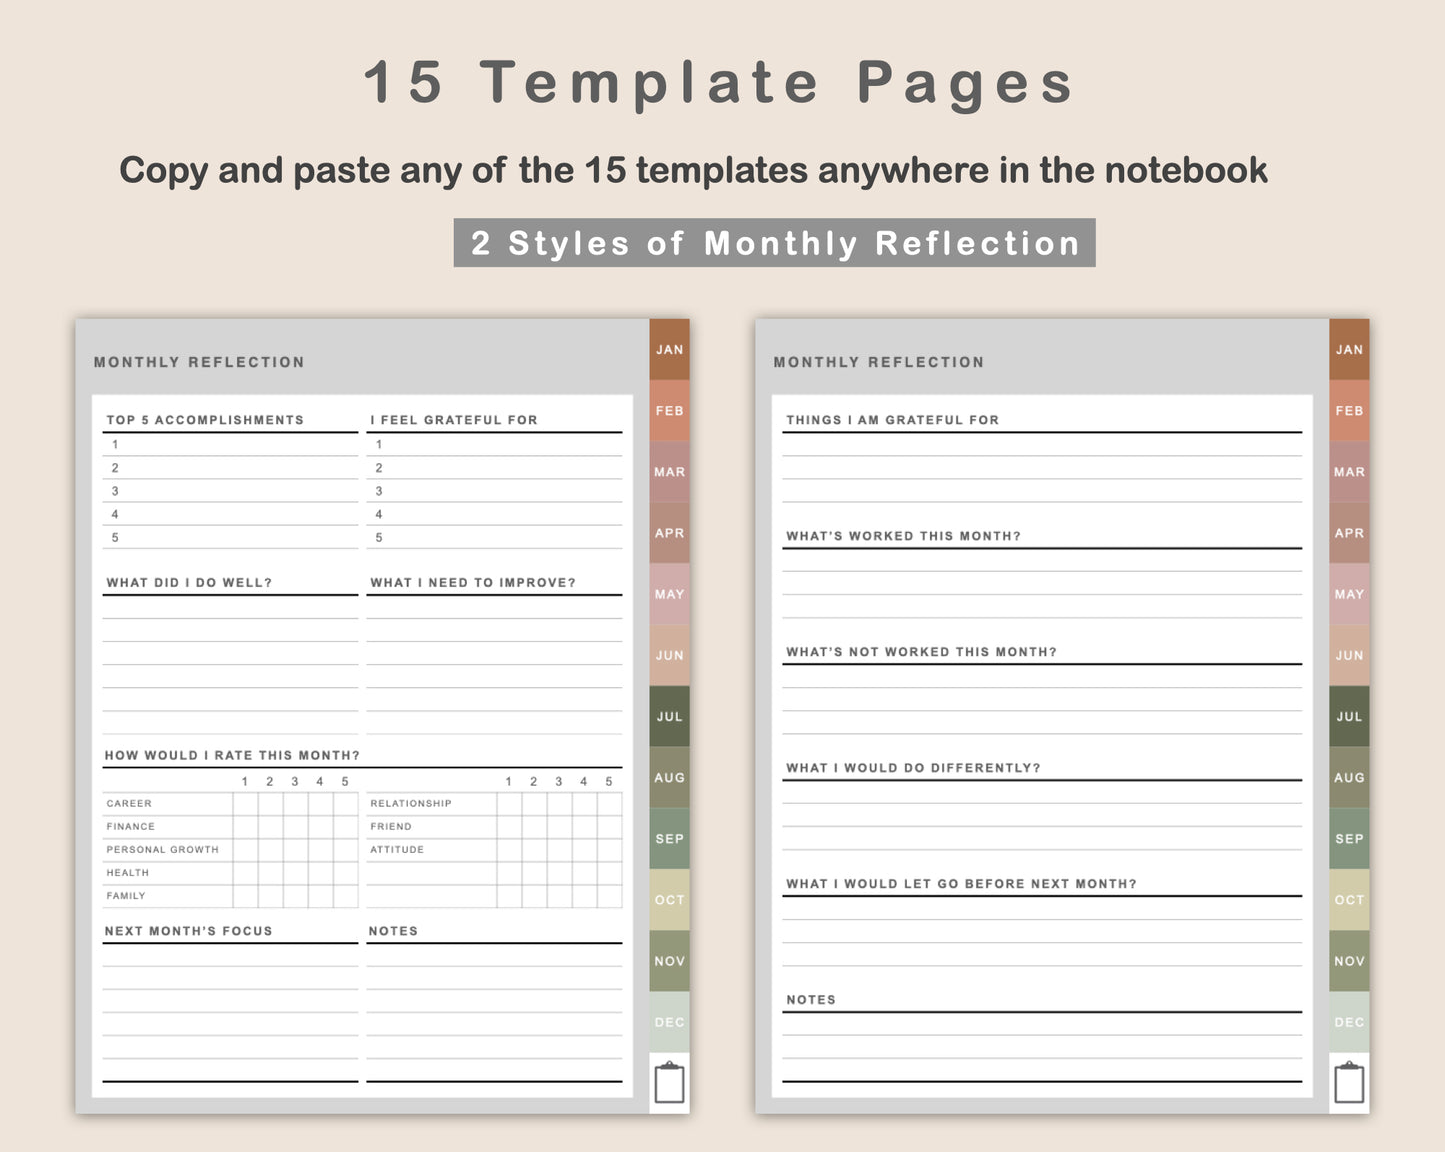The width and height of the screenshot is (1445, 1152).
Task: Check the Finance rating box under column 5
Action: pyautogui.click(x=345, y=827)
